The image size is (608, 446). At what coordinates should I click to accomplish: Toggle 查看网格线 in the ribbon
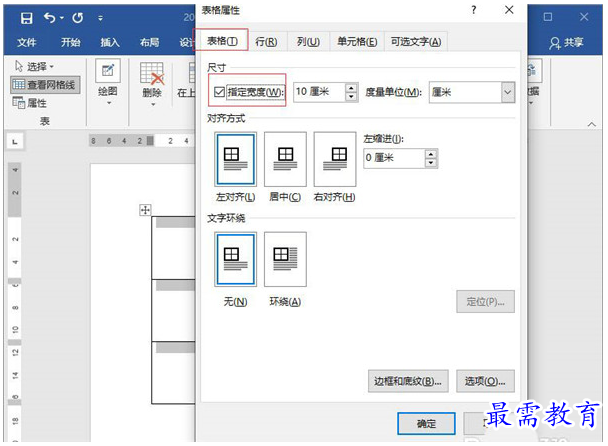tap(45, 85)
